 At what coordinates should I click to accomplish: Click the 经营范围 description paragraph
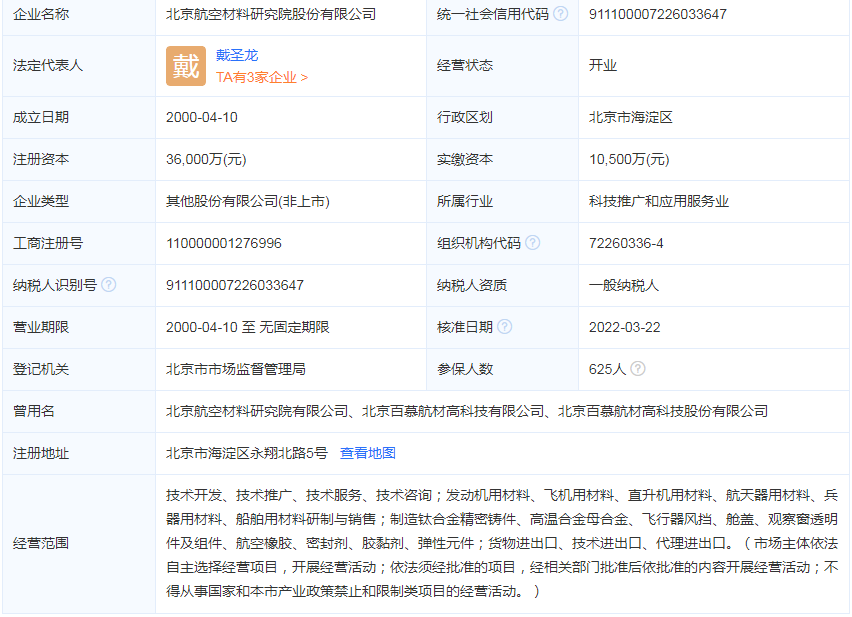tap(502, 543)
